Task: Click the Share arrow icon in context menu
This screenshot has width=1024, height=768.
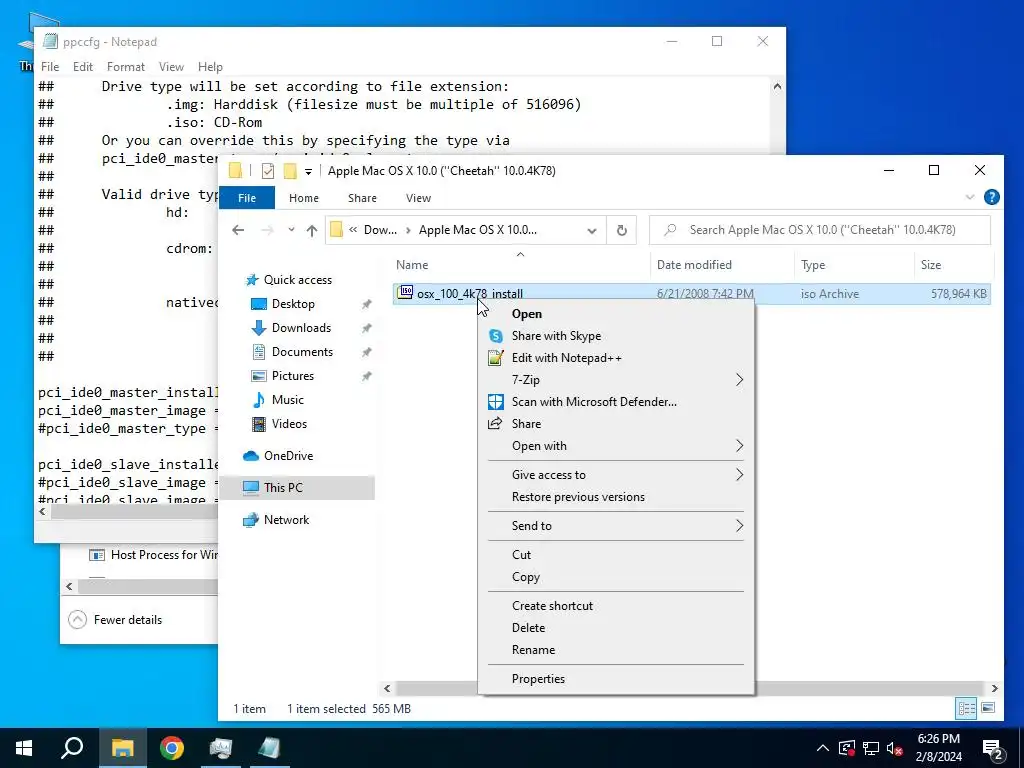Action: point(495,423)
